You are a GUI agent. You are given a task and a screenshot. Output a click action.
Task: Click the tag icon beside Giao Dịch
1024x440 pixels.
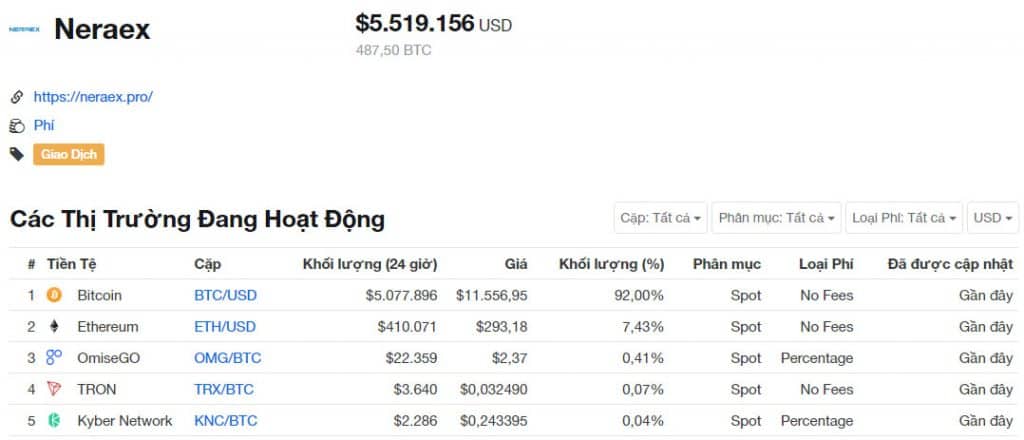(x=16, y=154)
